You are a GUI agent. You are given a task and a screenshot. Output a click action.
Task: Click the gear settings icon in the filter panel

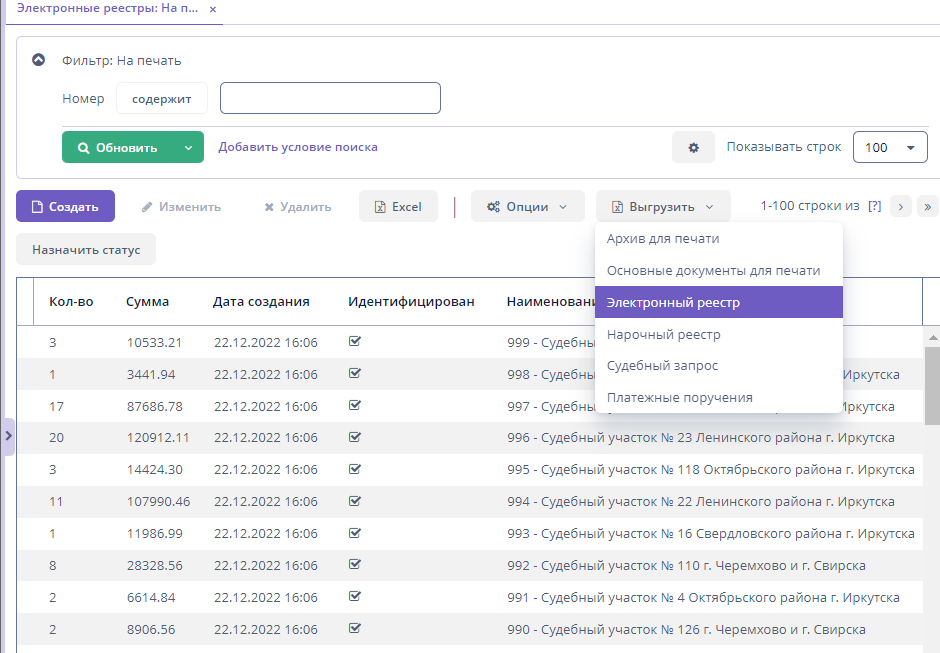[693, 147]
